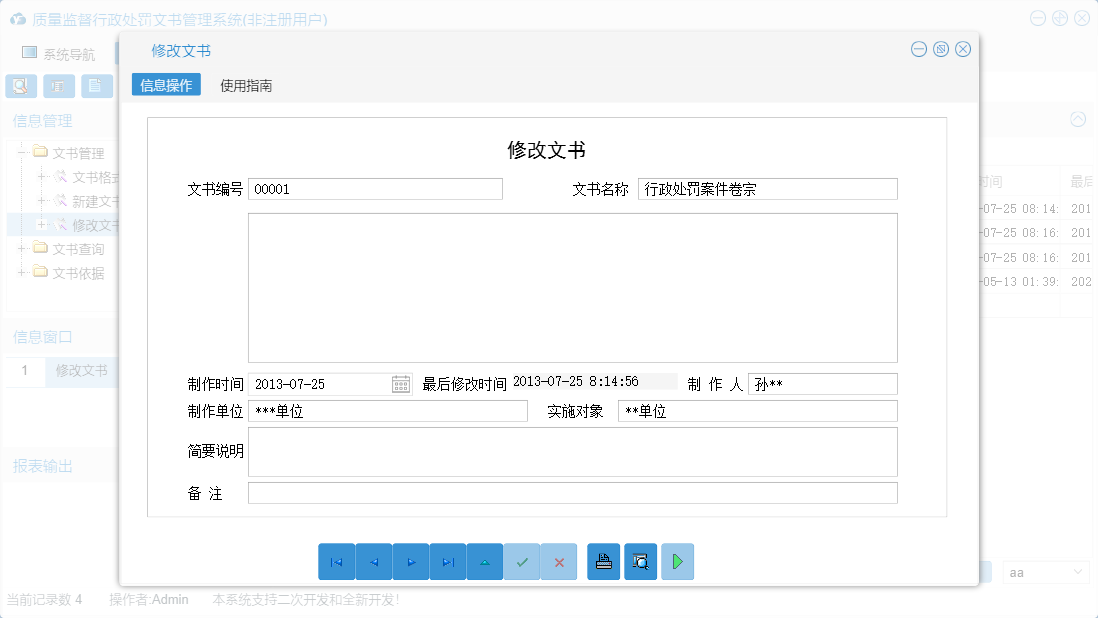
Task: Collapse the 文书管理 folder
Action: click(23, 153)
